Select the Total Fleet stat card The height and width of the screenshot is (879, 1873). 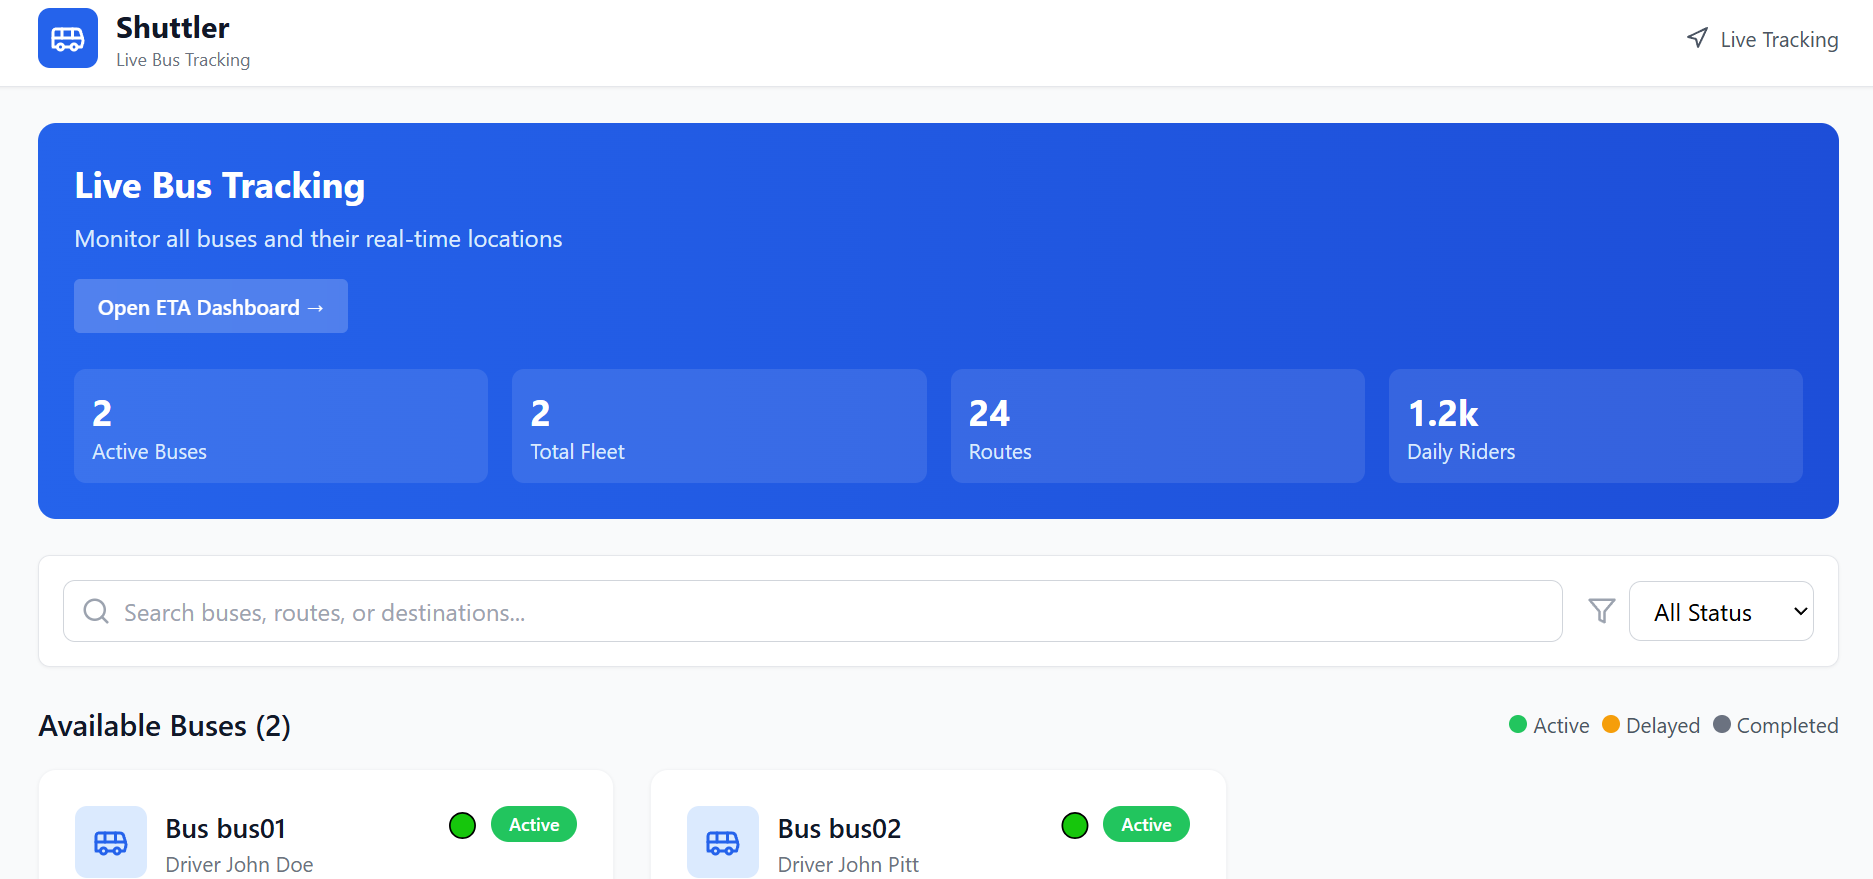[x=719, y=426]
